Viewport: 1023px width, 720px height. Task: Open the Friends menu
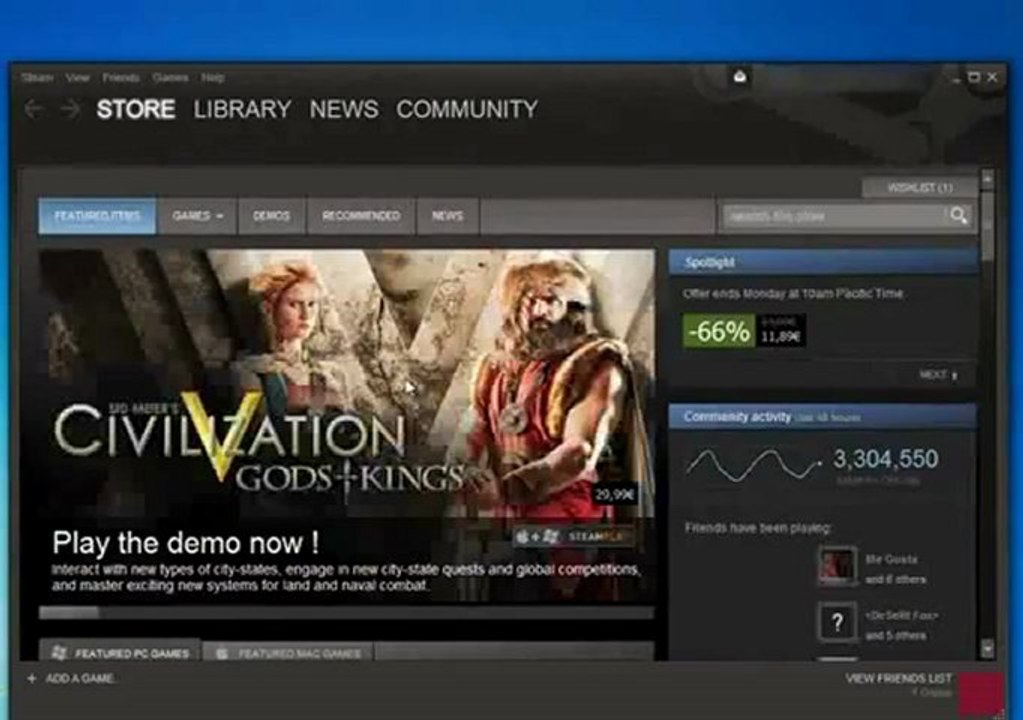[121, 78]
